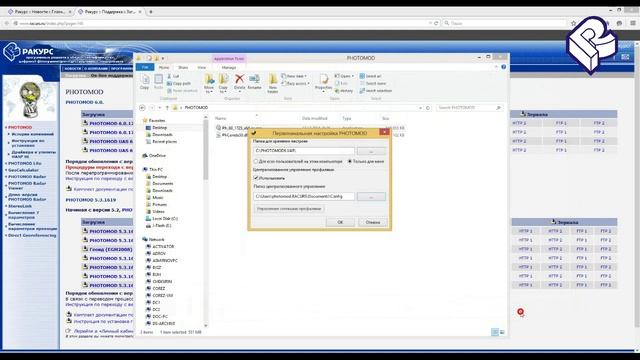Click Select none in the ribbon
This screenshot has width=640, height=360.
pos(373,83)
